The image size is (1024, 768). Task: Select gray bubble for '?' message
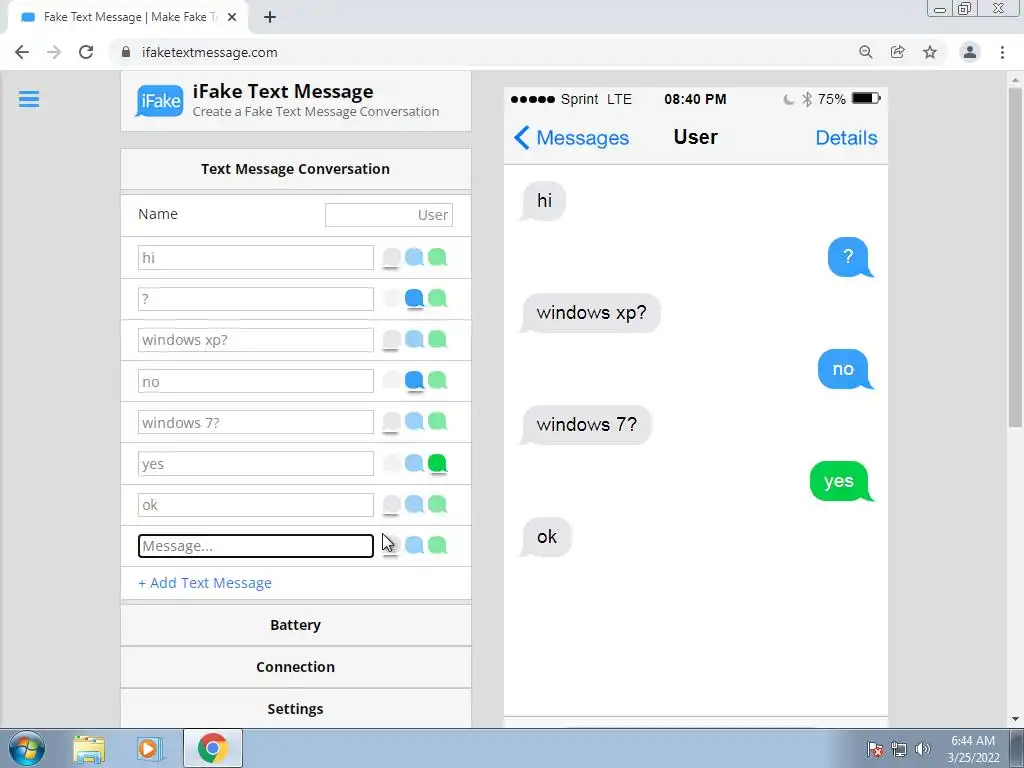391,298
